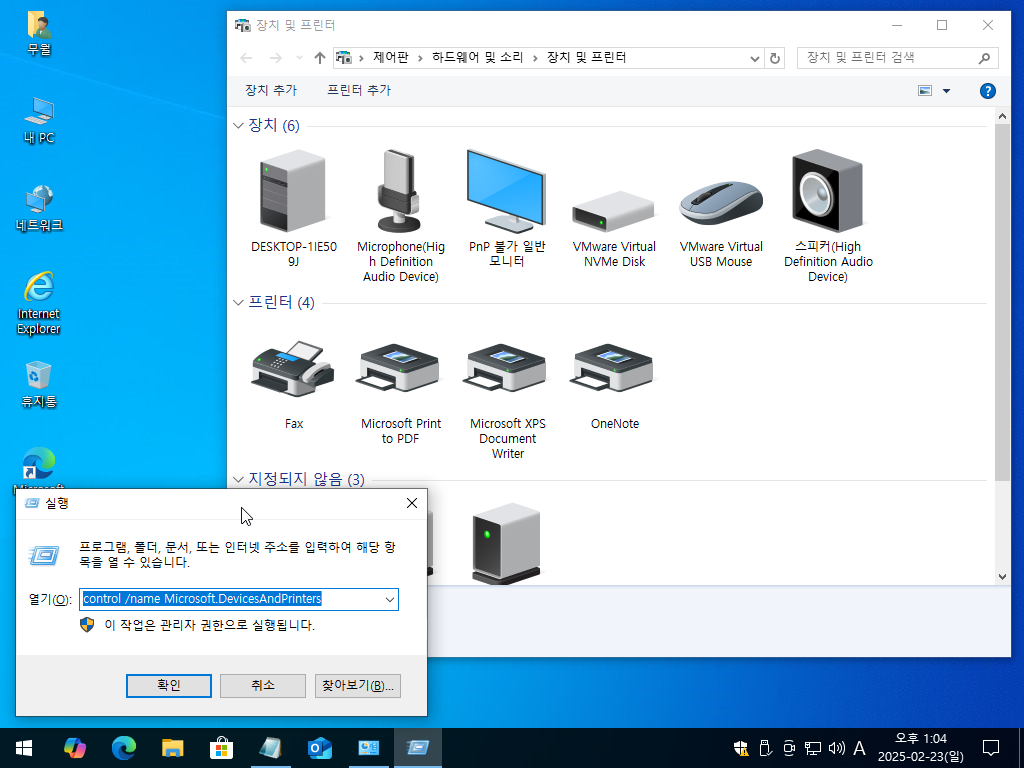Open the 무궐 user folder on desktop

pyautogui.click(x=39, y=33)
